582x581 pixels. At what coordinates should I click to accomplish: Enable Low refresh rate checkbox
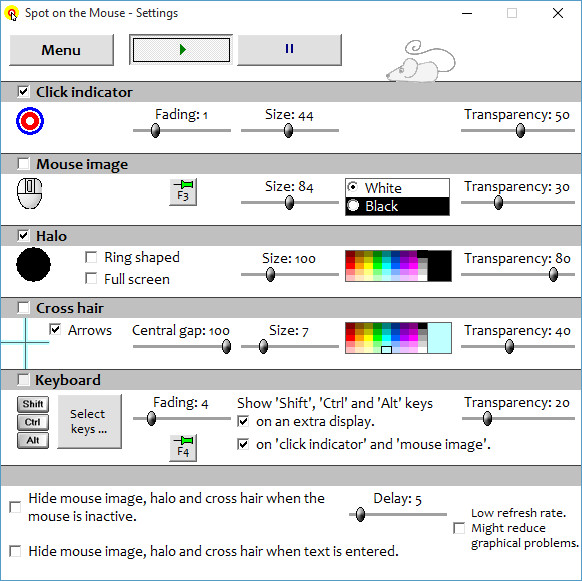(x=459, y=528)
